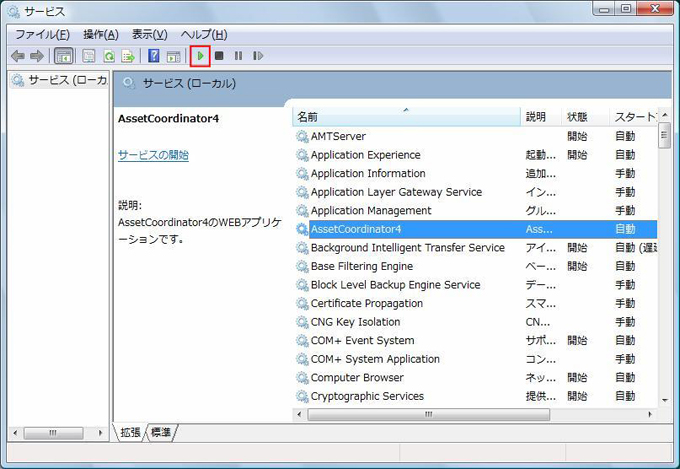The height and width of the screenshot is (469, 680).
Task: Click the gear icon of Base Filtering Engine
Action: 302,266
